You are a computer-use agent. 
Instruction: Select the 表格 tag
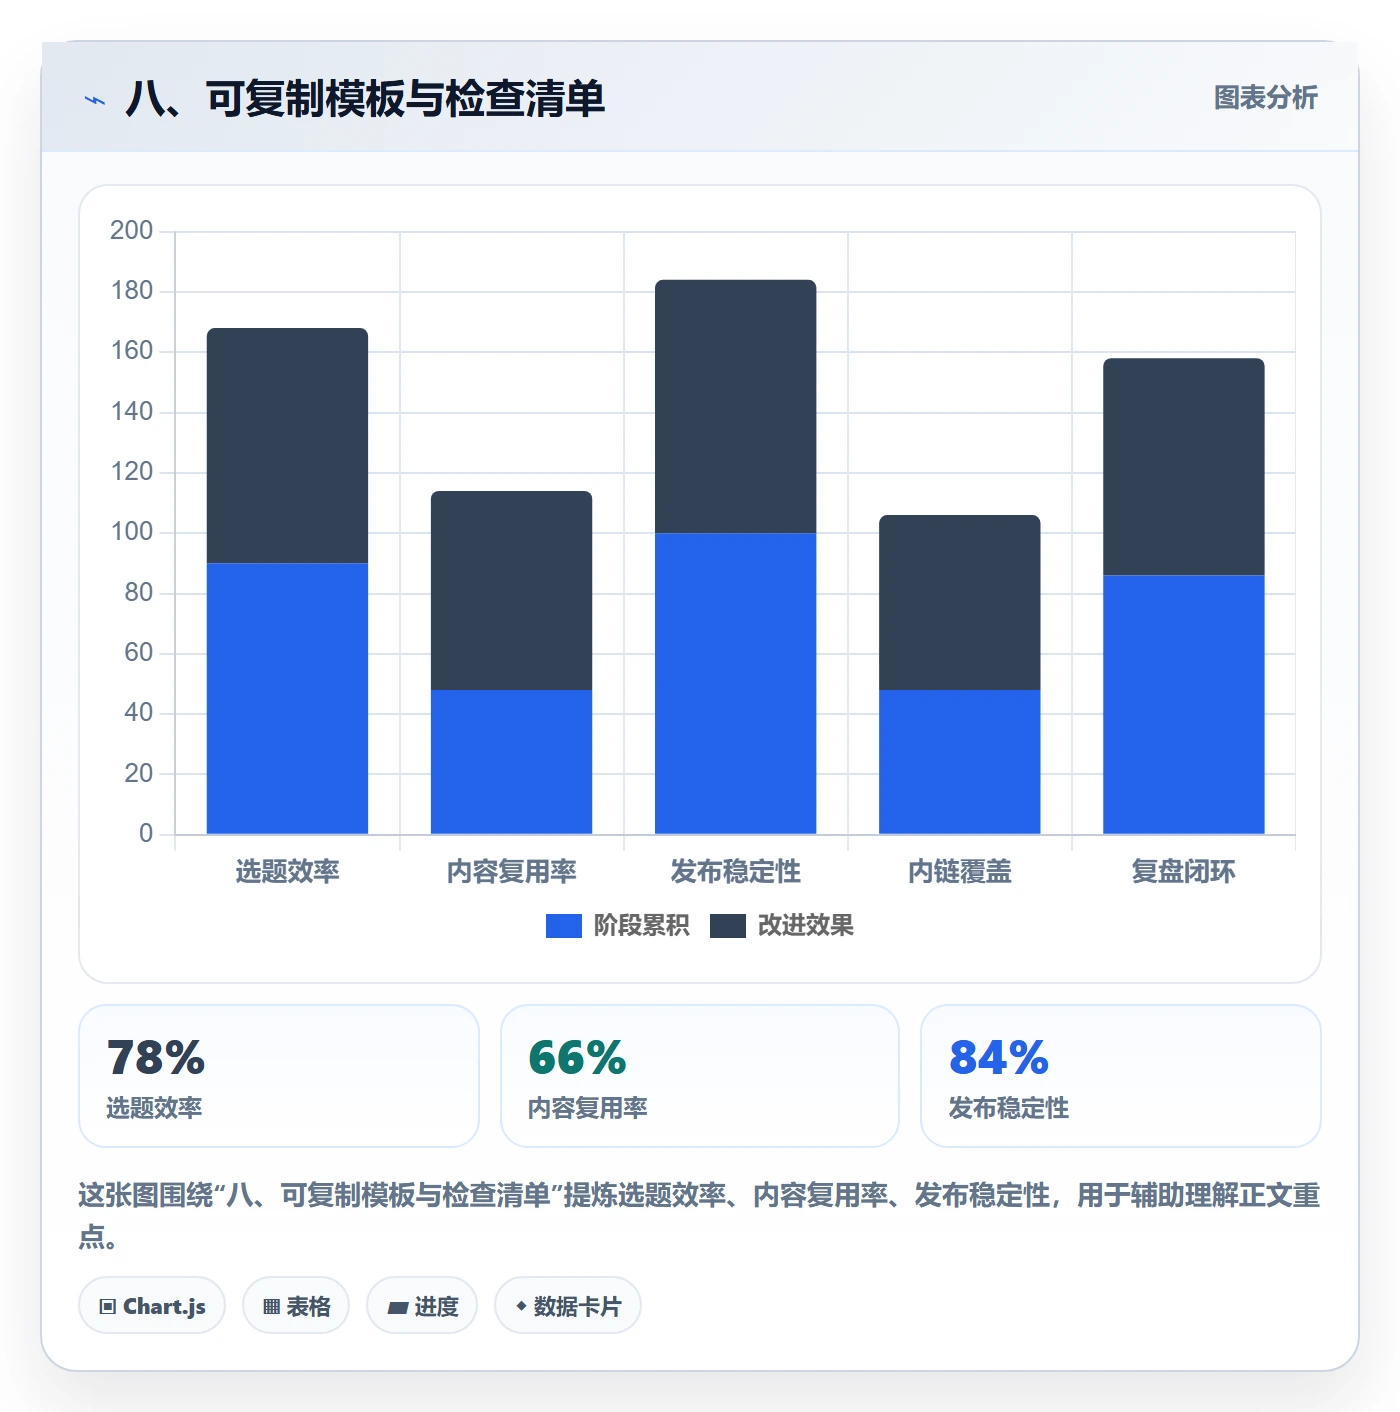click(x=296, y=1305)
